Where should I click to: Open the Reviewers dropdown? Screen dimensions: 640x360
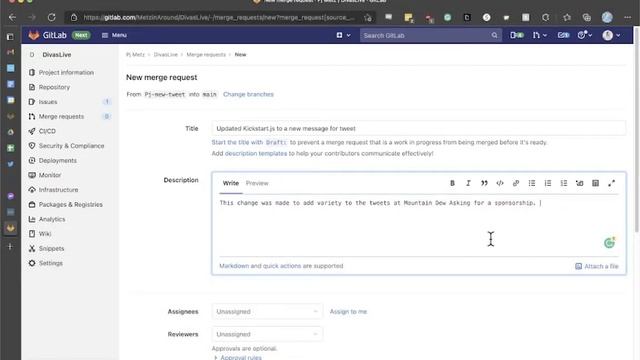(267, 334)
